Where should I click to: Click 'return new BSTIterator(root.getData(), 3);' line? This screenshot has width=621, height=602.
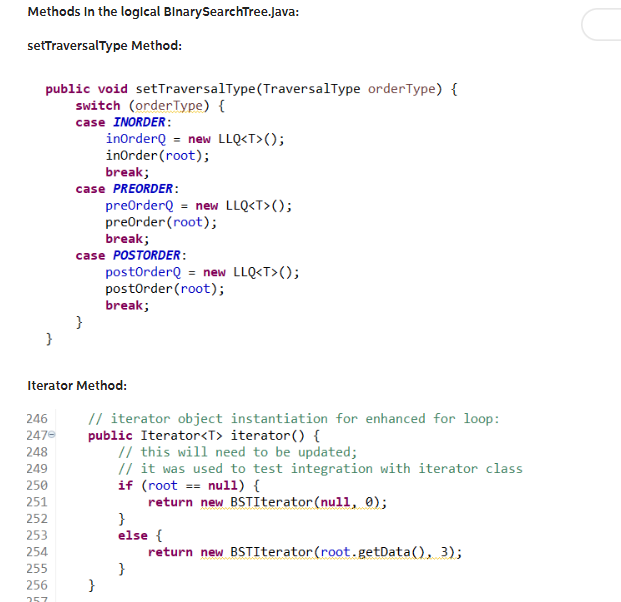pos(305,552)
